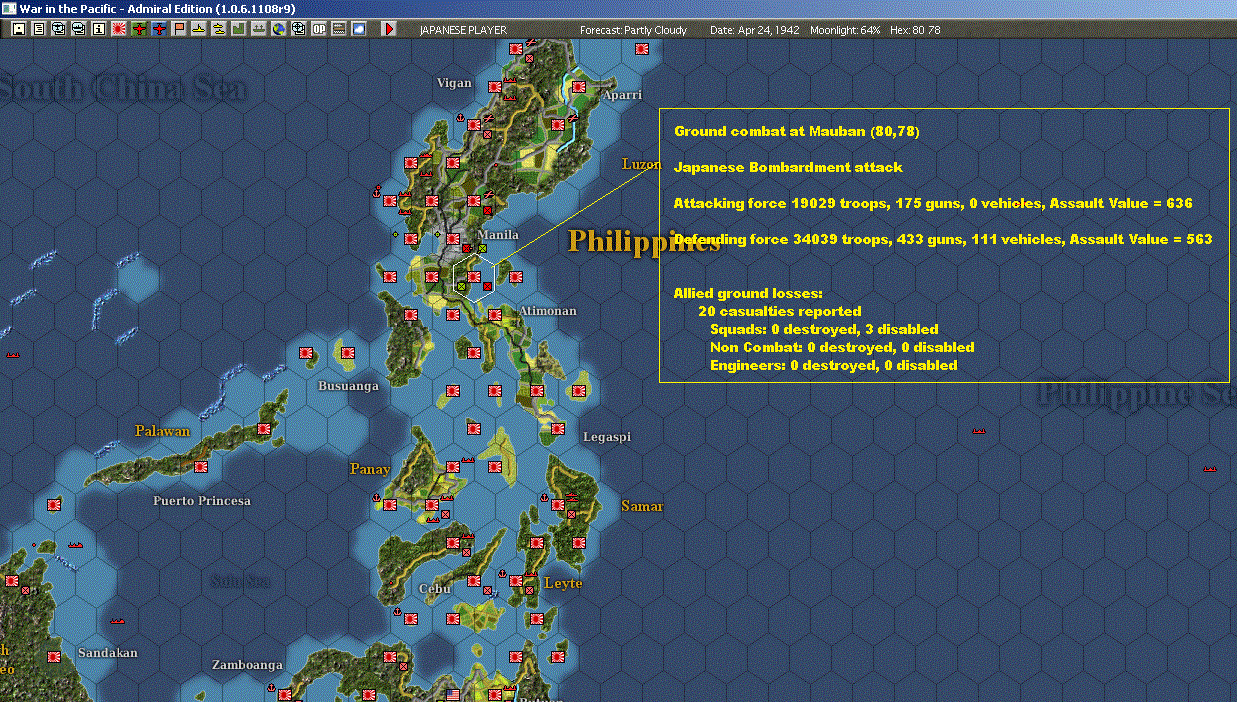
Task: Click the Samar island label
Action: click(642, 506)
